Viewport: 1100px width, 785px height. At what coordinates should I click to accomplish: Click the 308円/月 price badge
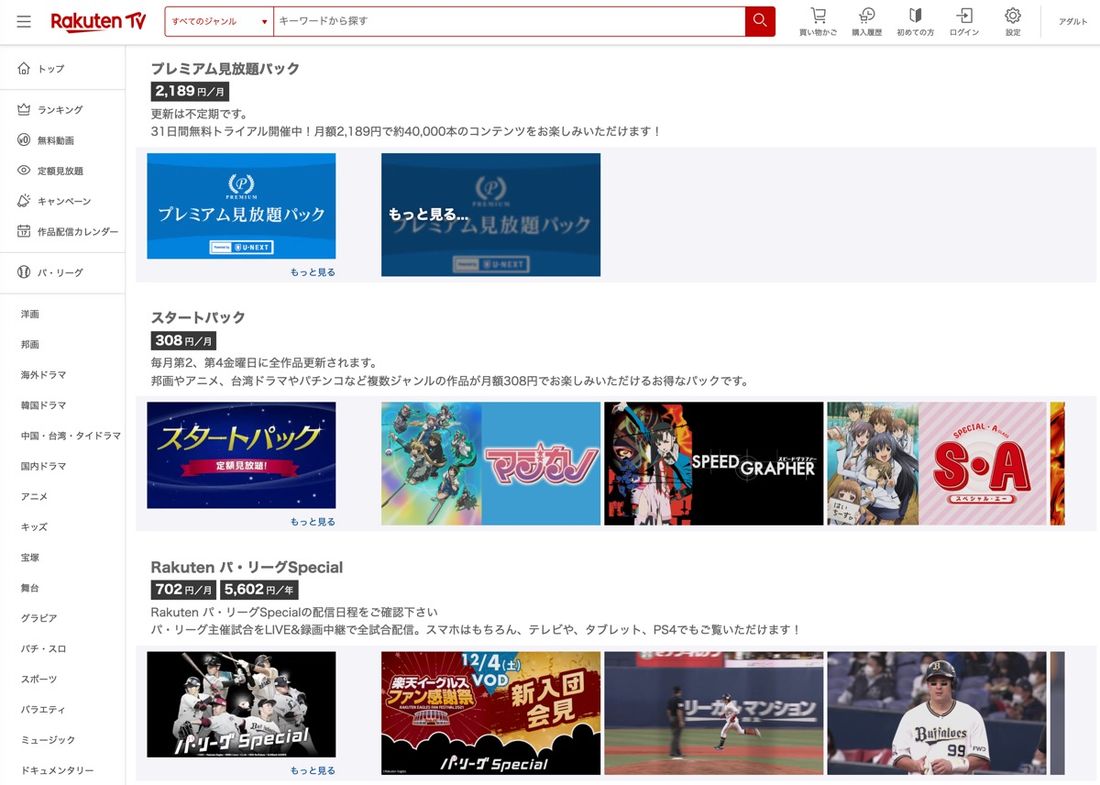coord(183,341)
